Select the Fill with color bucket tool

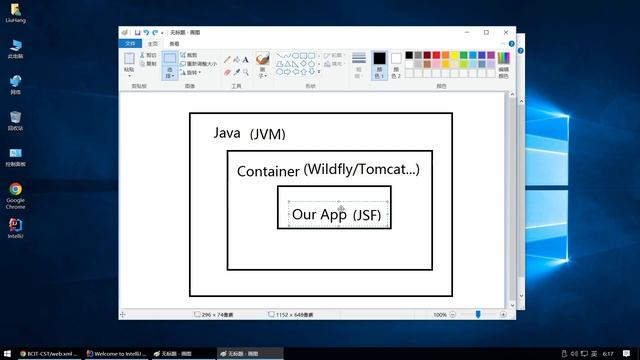coord(236,60)
